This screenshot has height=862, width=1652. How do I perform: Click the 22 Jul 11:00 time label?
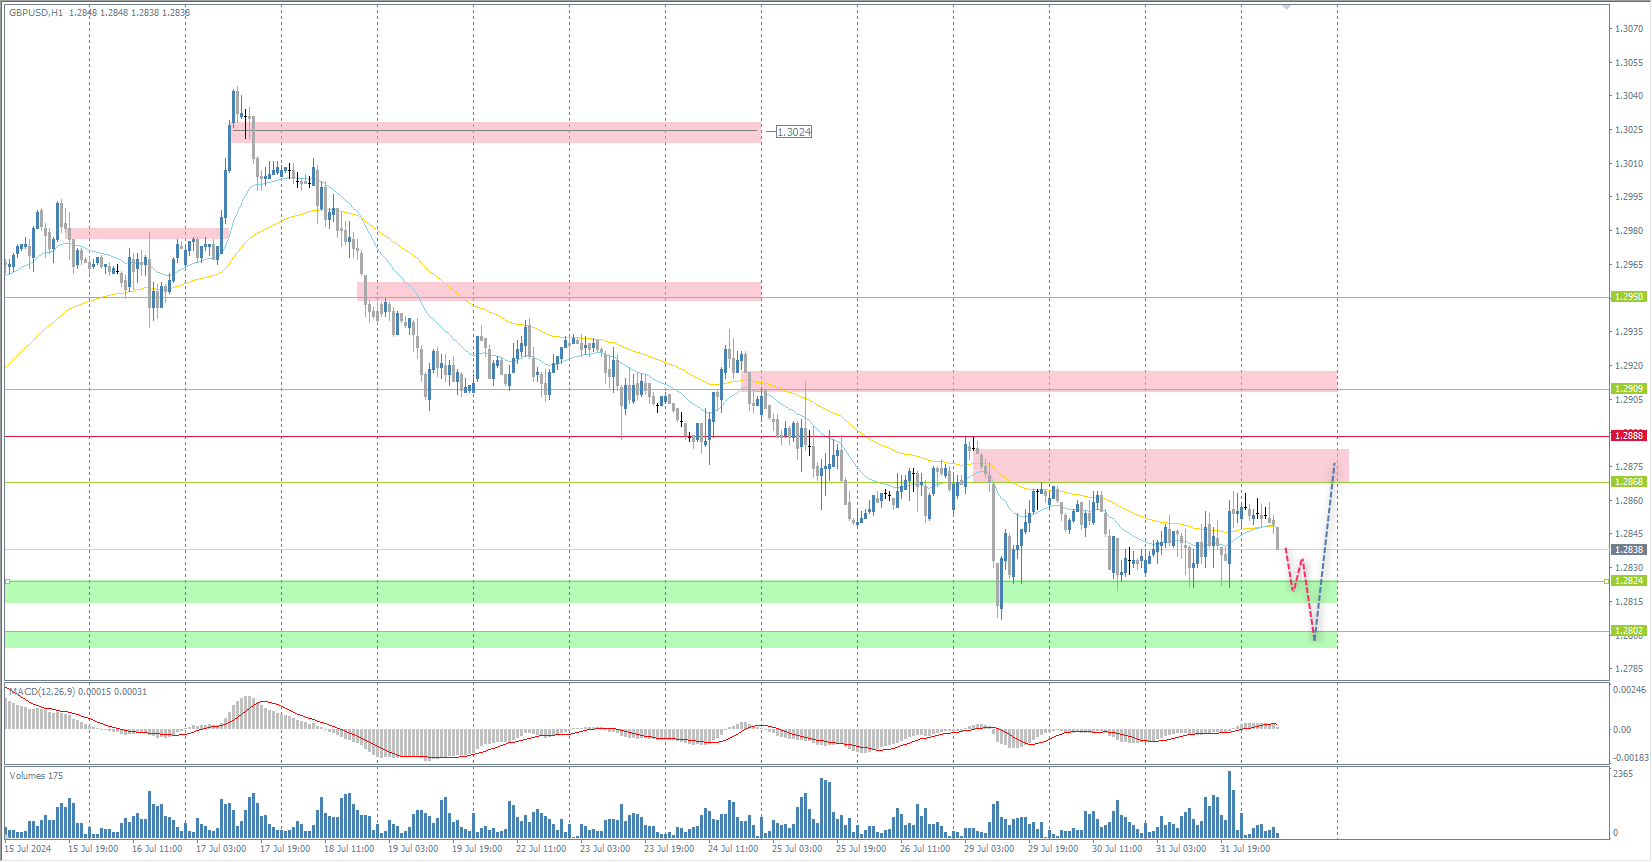pos(541,849)
